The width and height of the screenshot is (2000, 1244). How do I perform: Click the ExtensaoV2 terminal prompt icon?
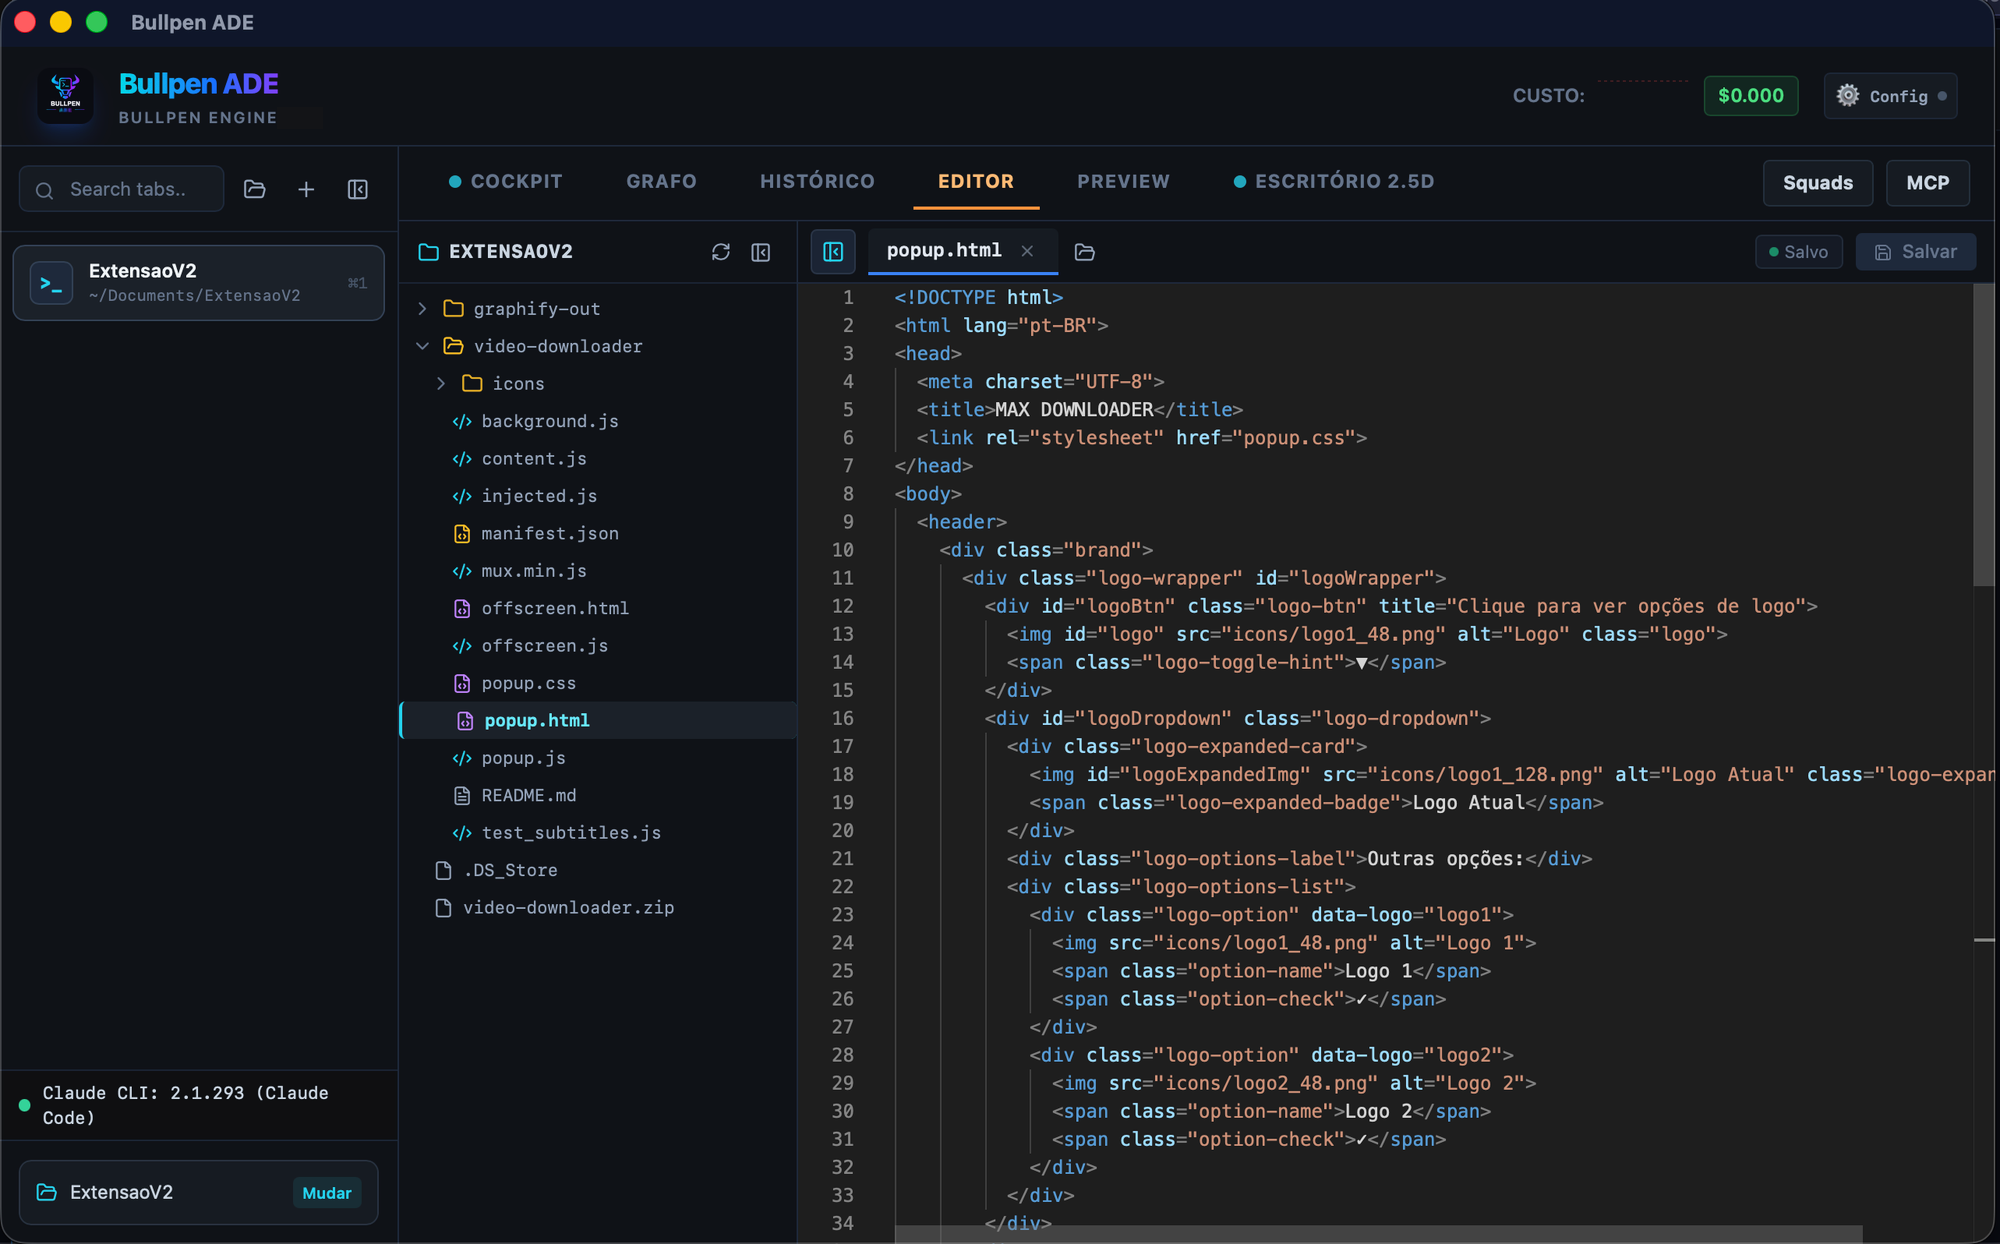[51, 283]
